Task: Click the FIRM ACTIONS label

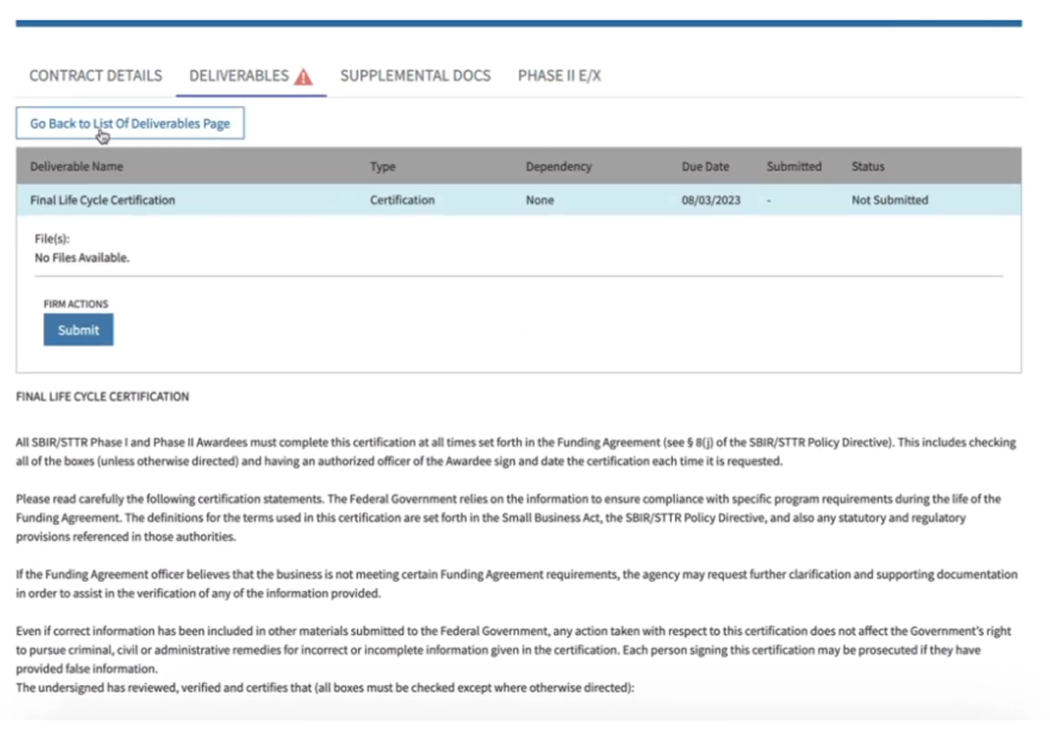Action: tap(76, 304)
